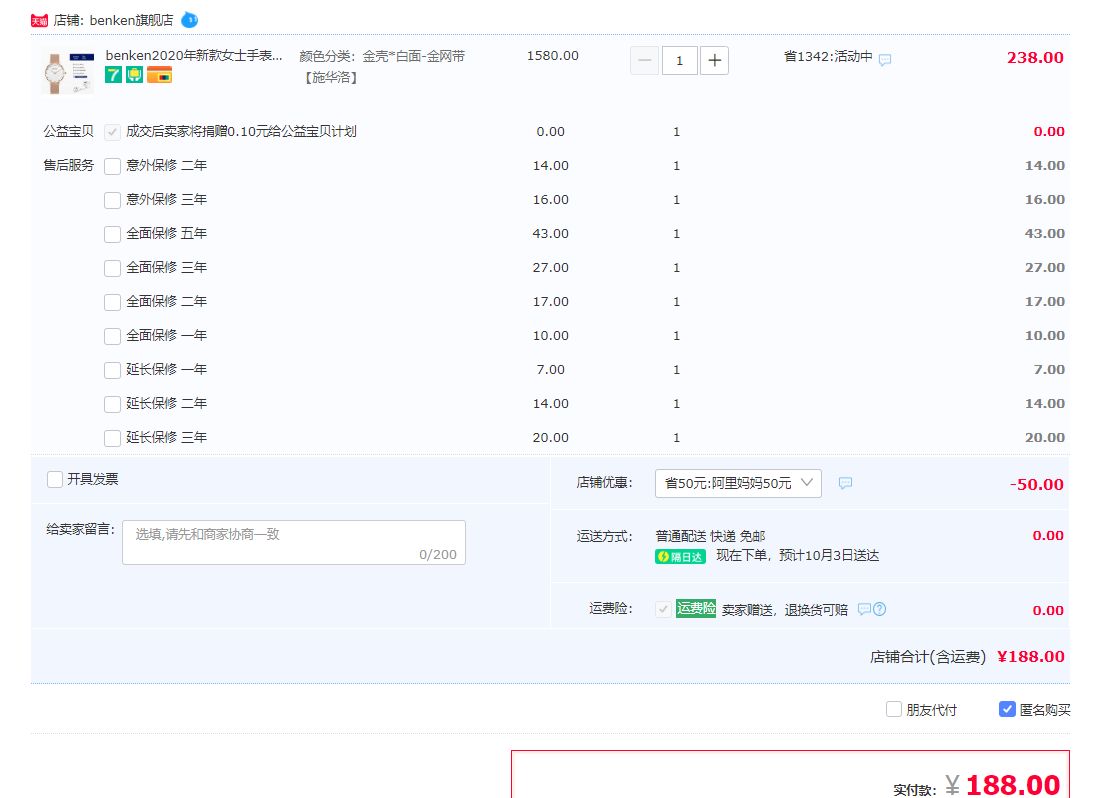Click the orange credit card icon
The height and width of the screenshot is (798, 1100).
point(160,74)
